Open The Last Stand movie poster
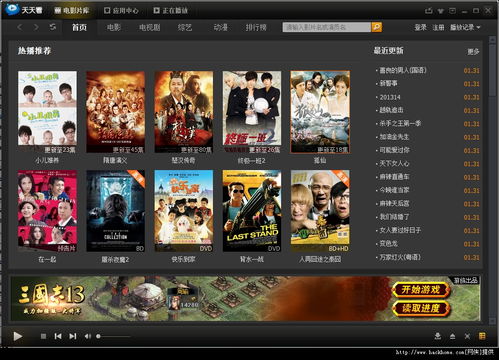 click(252, 211)
